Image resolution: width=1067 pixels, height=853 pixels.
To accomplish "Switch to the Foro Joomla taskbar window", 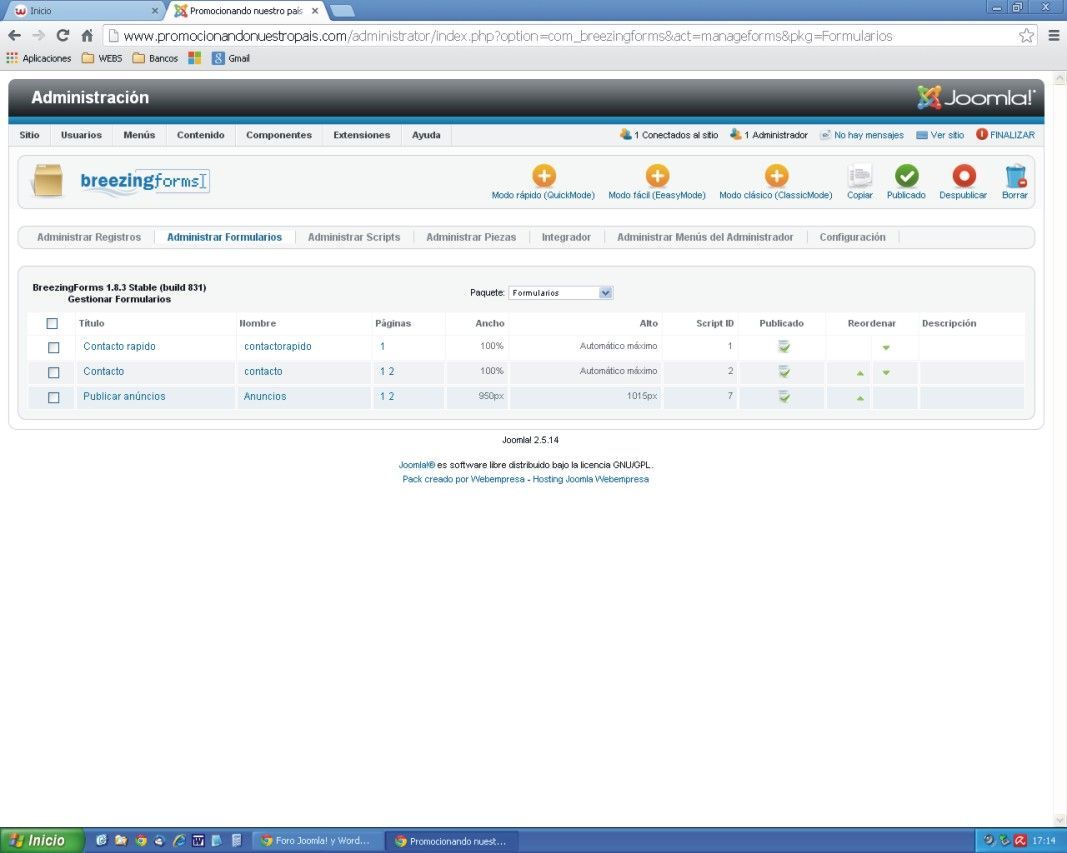I will pos(316,841).
